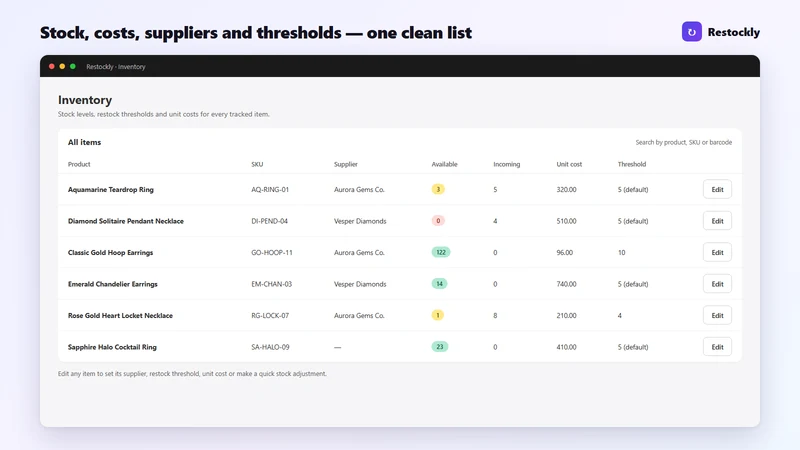
Task: Click SKU SA-HALO-09
Action: tap(270, 347)
